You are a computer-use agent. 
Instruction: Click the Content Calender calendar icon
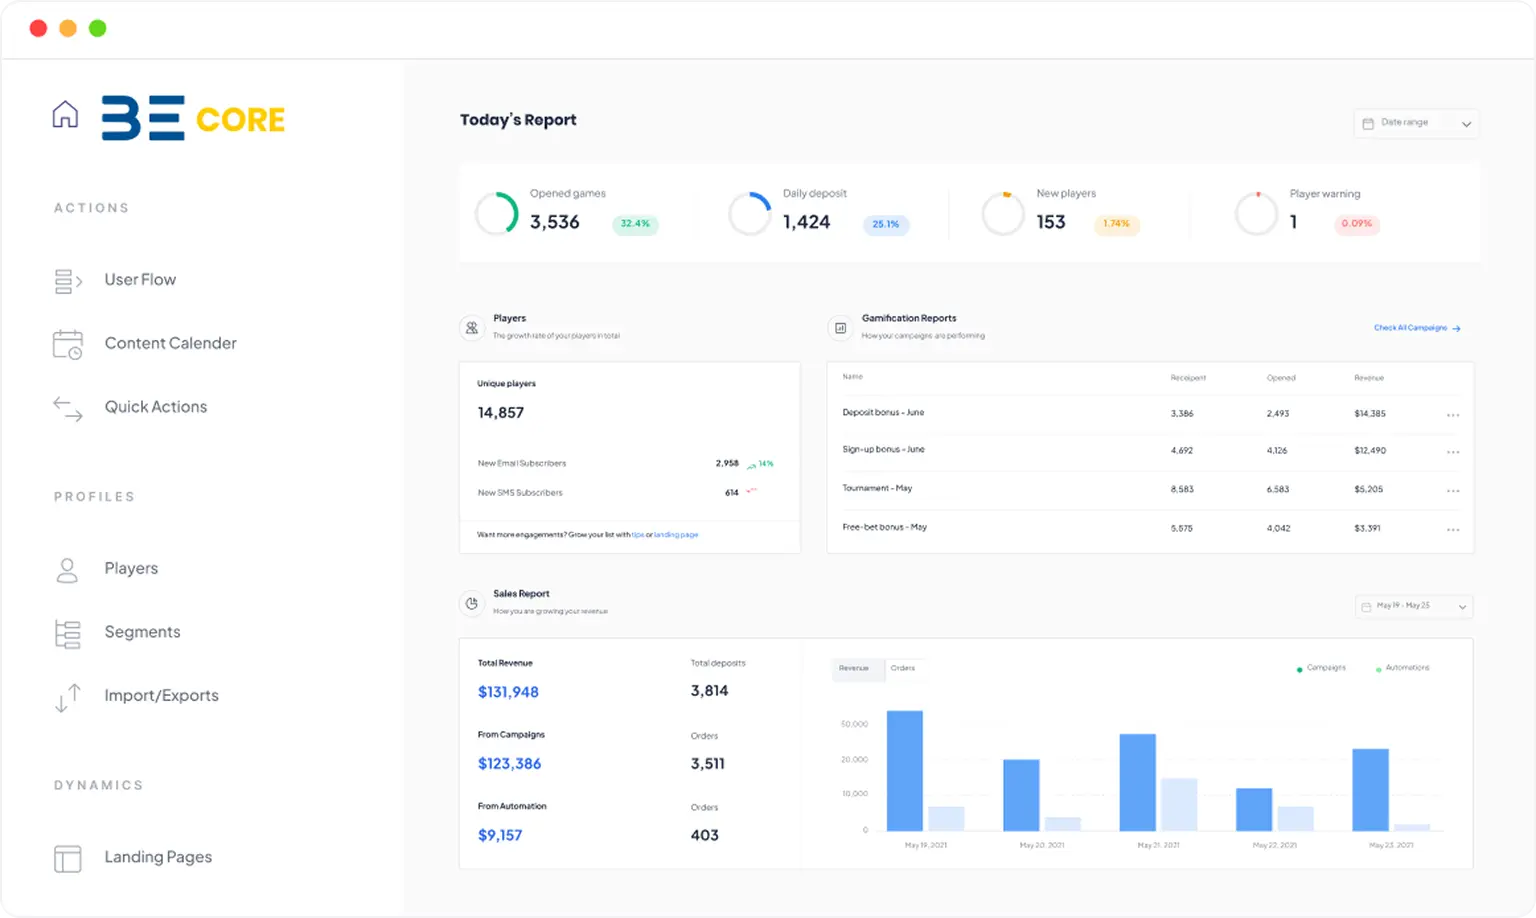pos(67,344)
